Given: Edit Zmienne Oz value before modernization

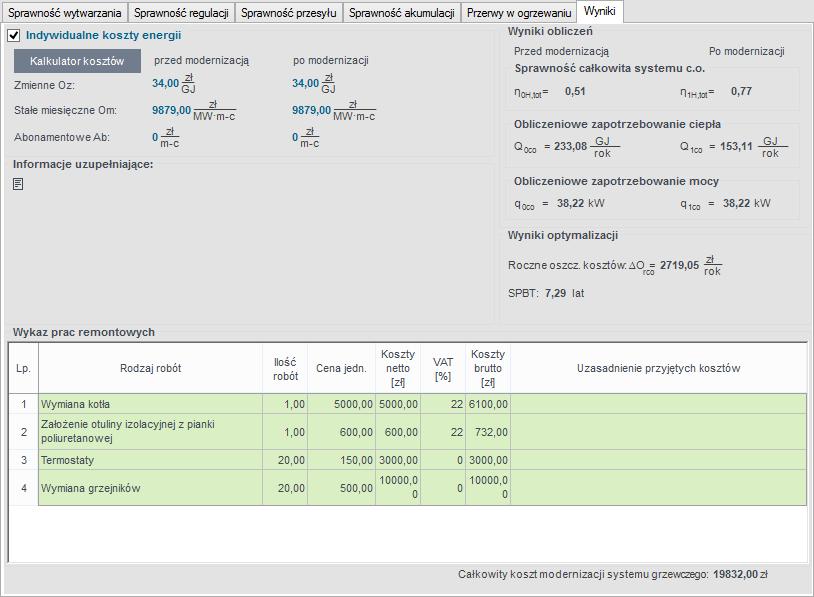Looking at the screenshot, I should tap(165, 83).
